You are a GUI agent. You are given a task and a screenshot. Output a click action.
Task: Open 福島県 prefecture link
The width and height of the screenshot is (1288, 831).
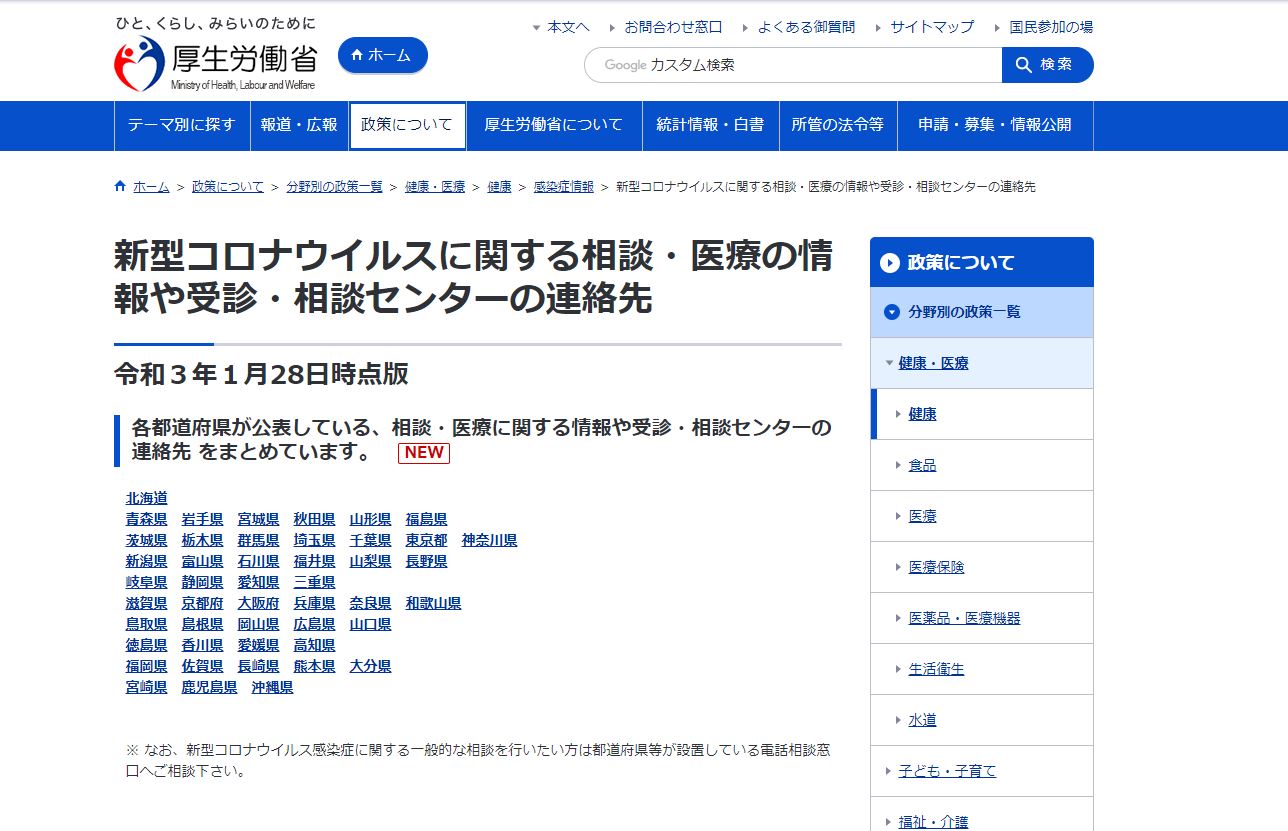pyautogui.click(x=427, y=519)
